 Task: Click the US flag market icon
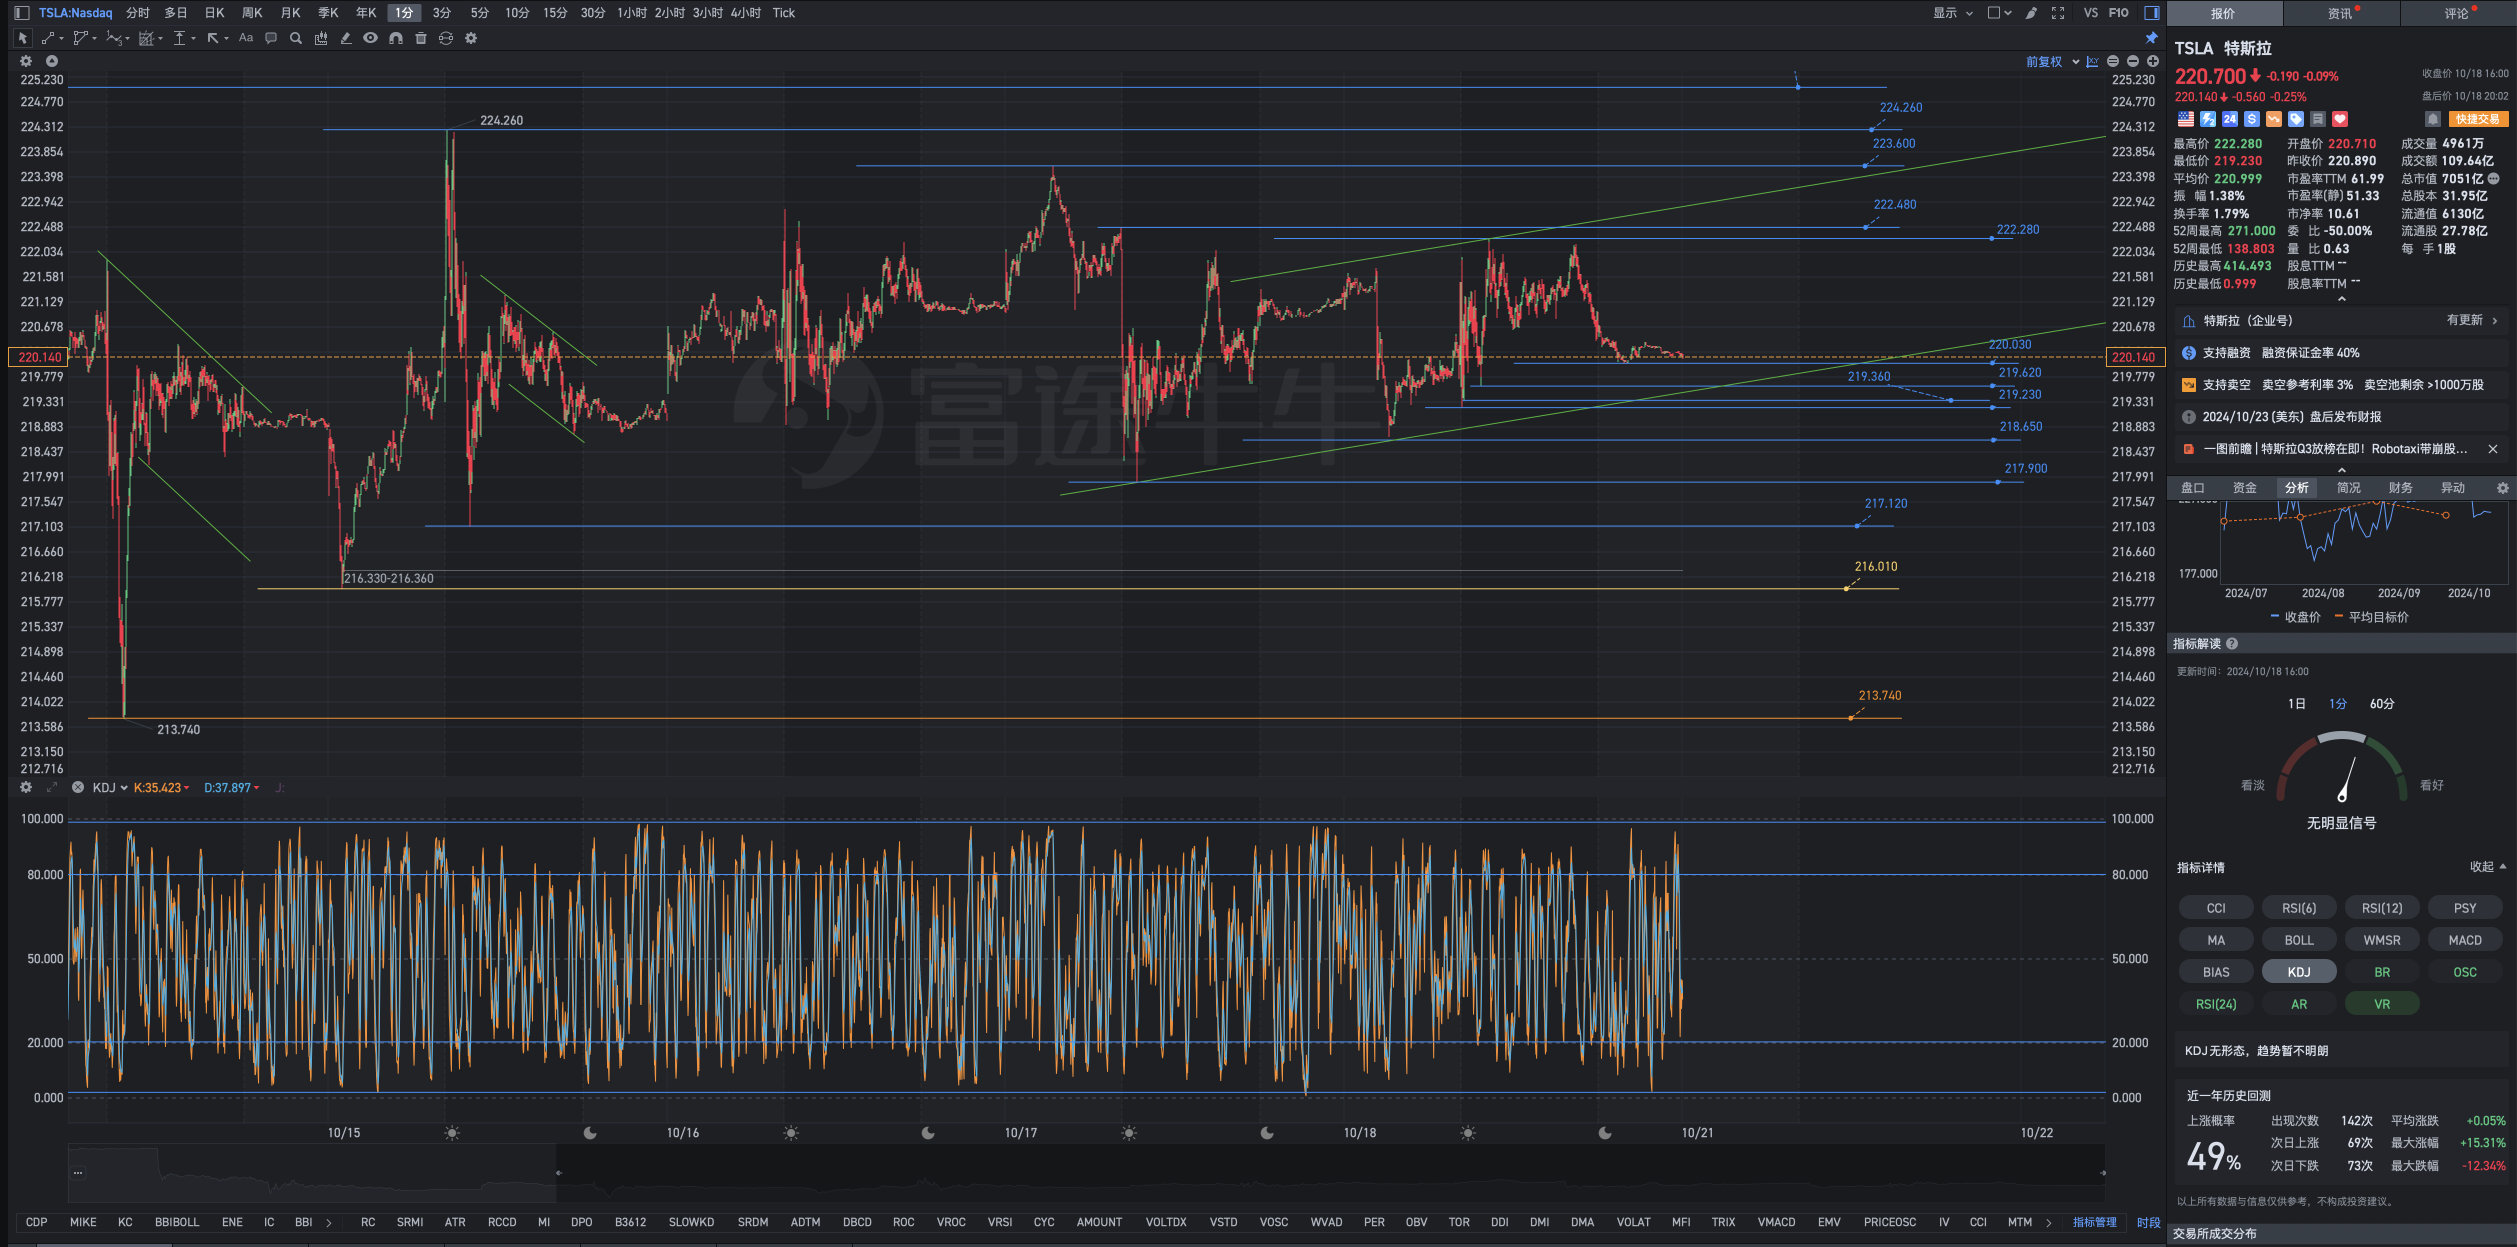2186,119
